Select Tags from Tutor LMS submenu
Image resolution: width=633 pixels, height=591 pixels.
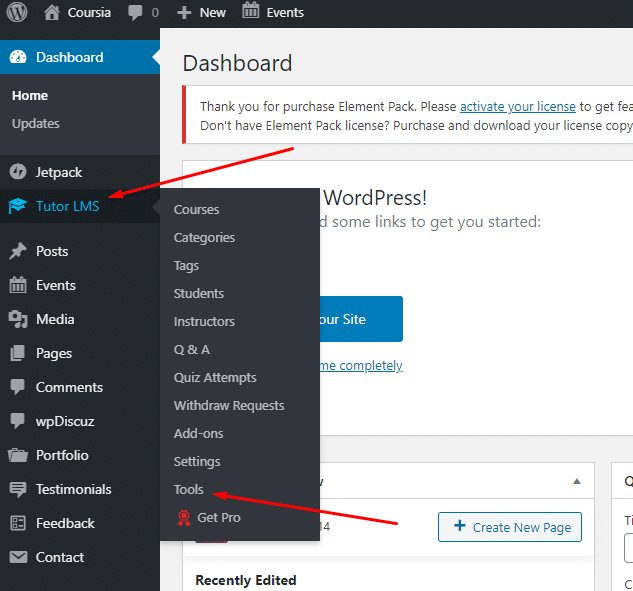pos(186,266)
